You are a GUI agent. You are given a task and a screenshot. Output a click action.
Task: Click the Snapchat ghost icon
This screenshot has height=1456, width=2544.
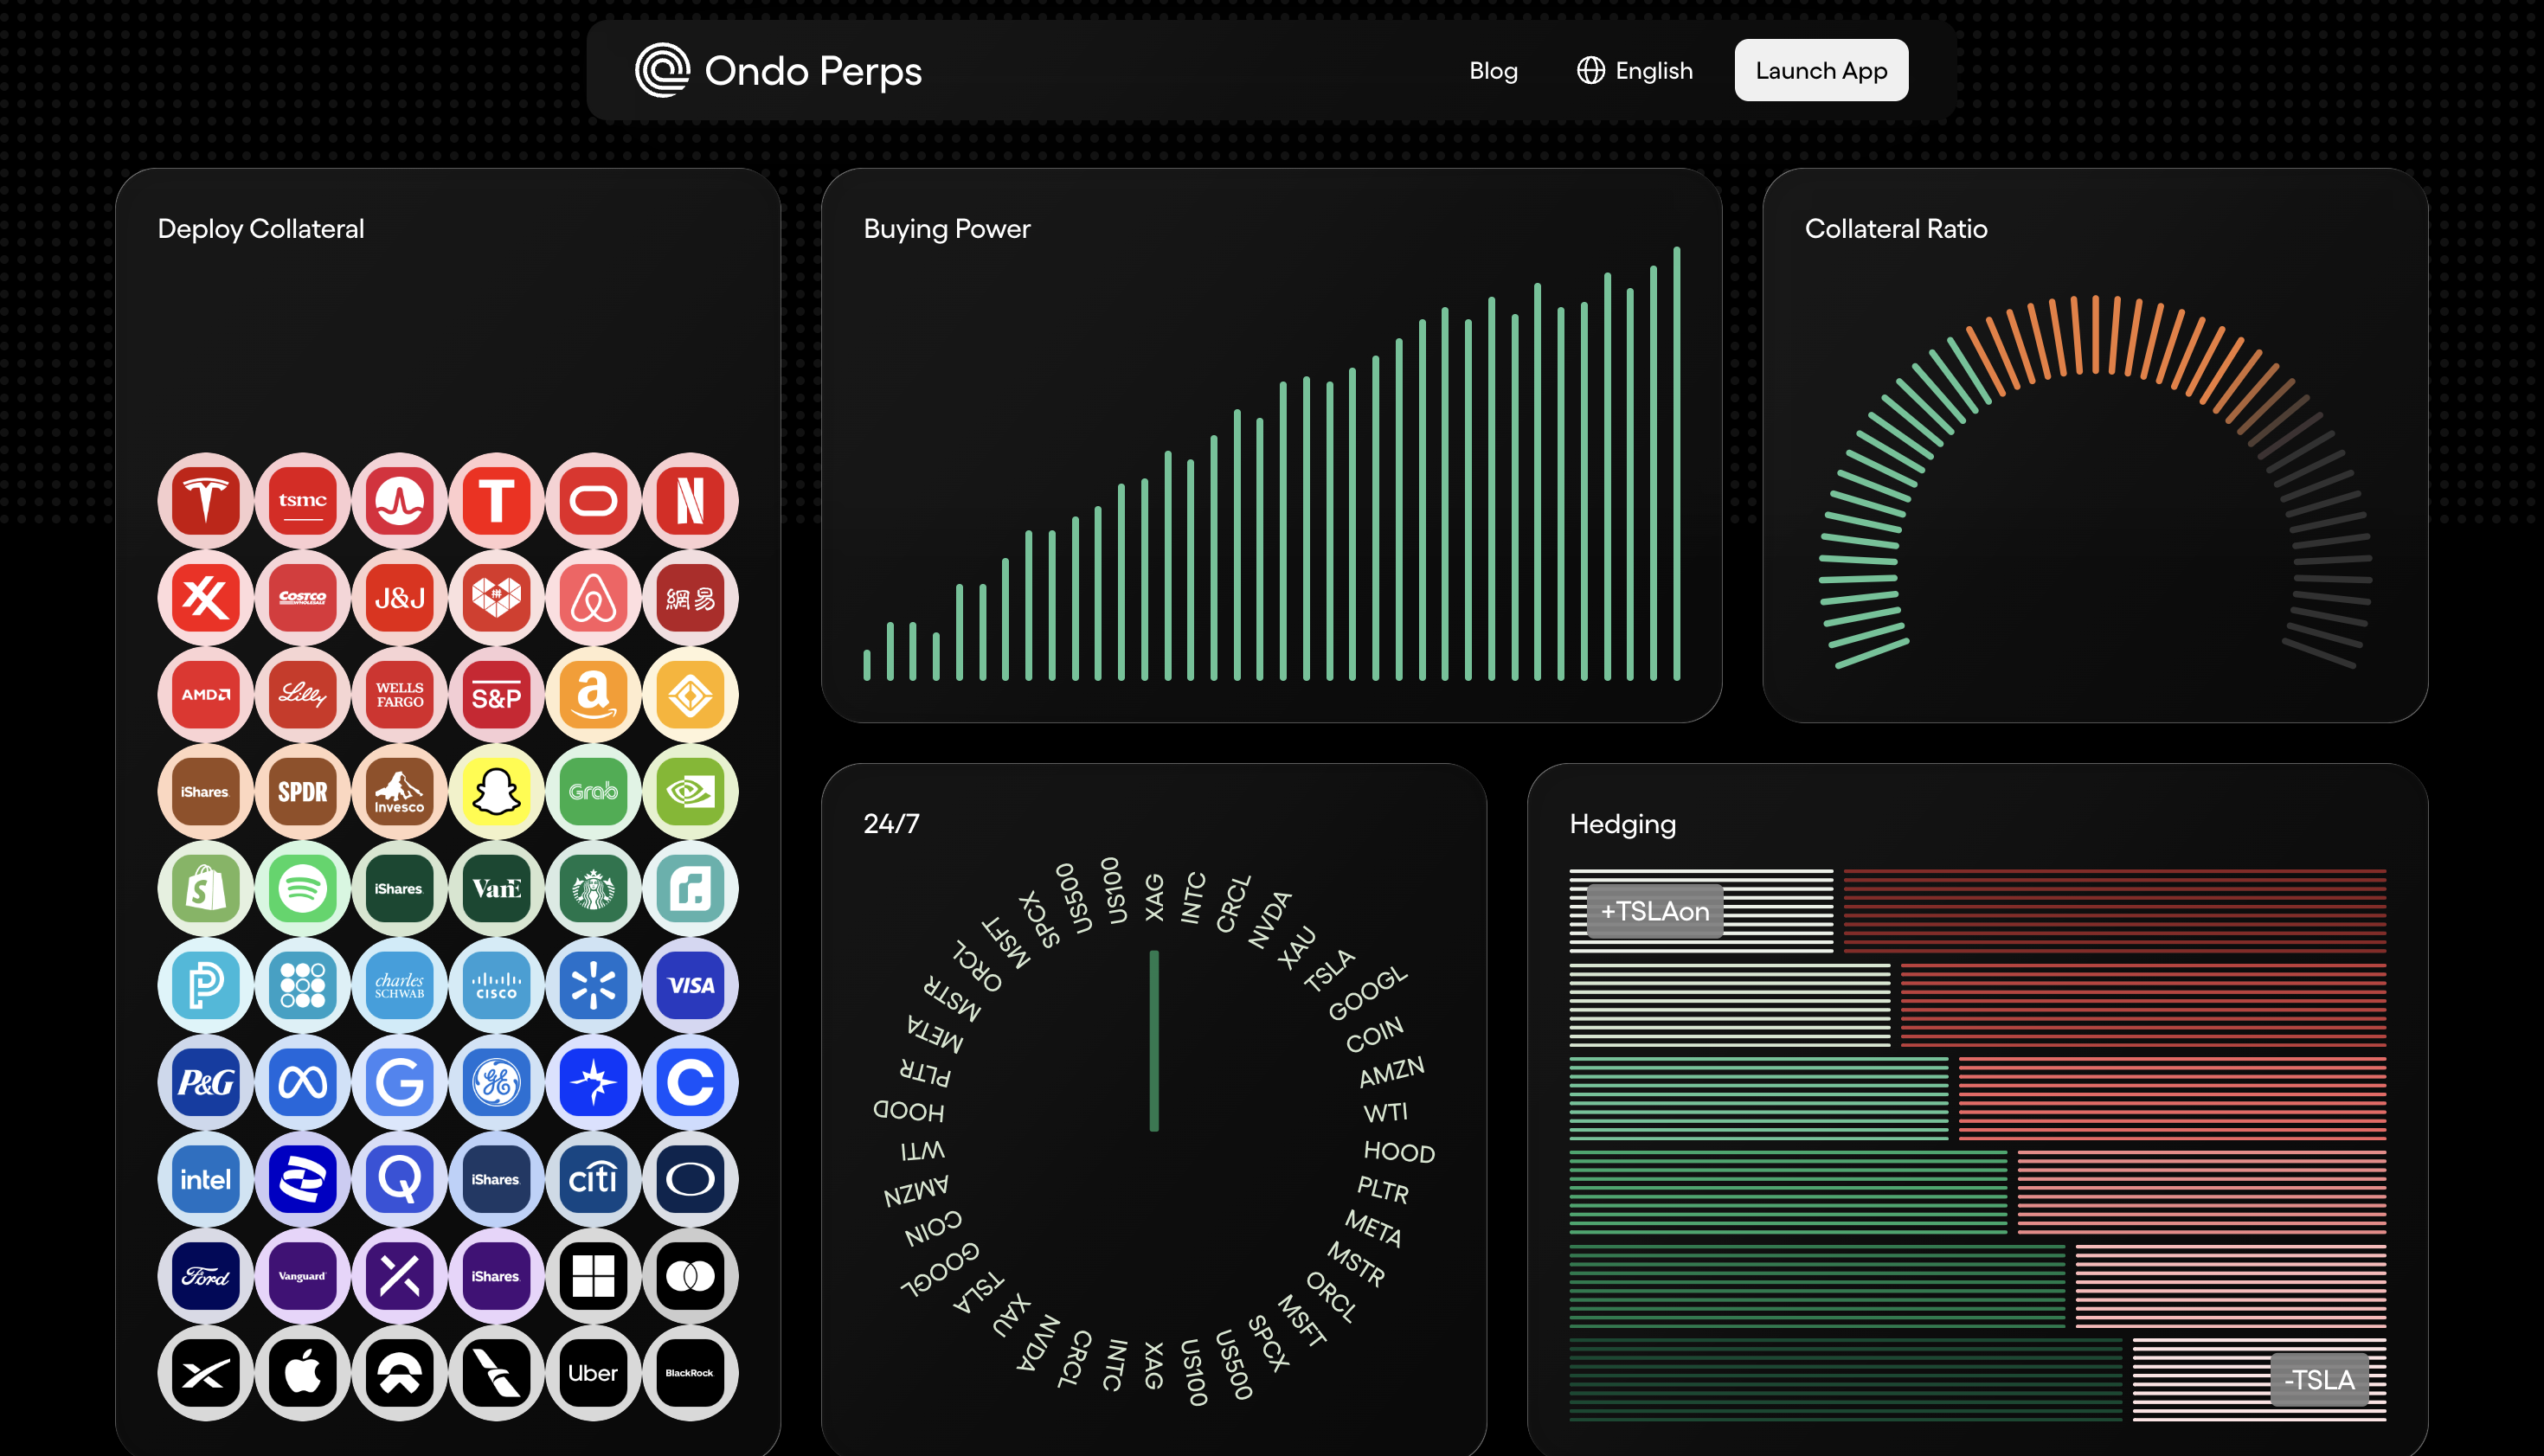click(x=496, y=791)
